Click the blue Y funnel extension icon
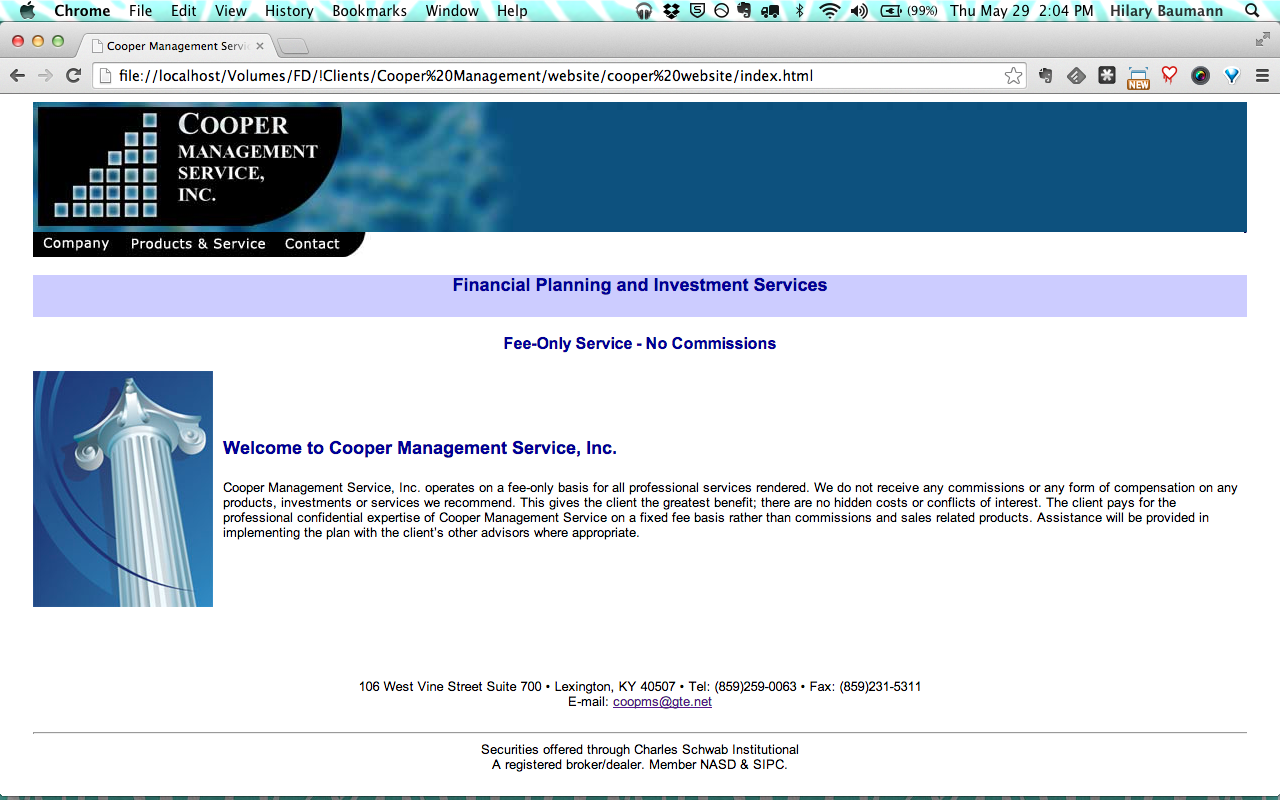Viewport: 1280px width, 800px height. tap(1231, 76)
